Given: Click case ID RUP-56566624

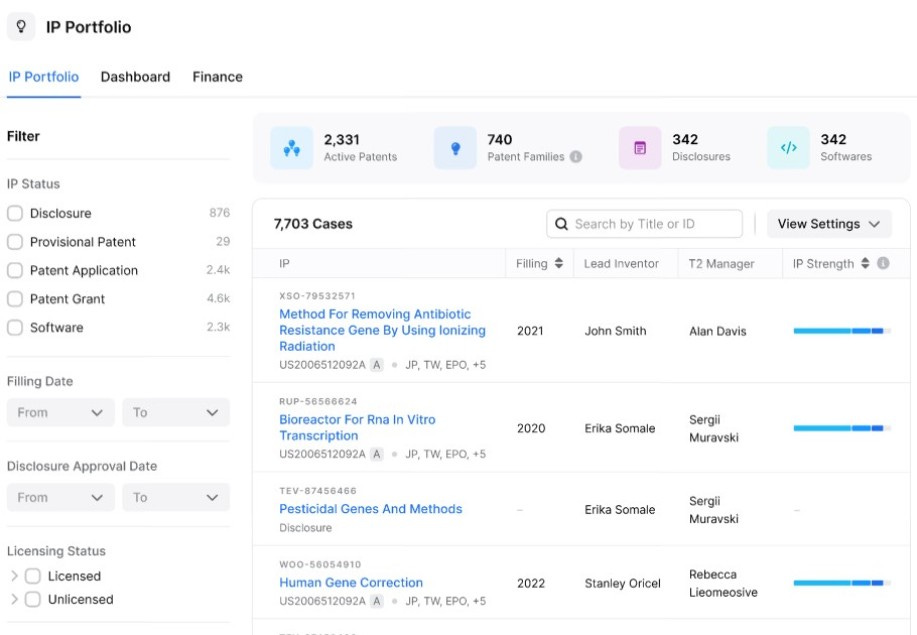Looking at the screenshot, I should tap(318, 401).
